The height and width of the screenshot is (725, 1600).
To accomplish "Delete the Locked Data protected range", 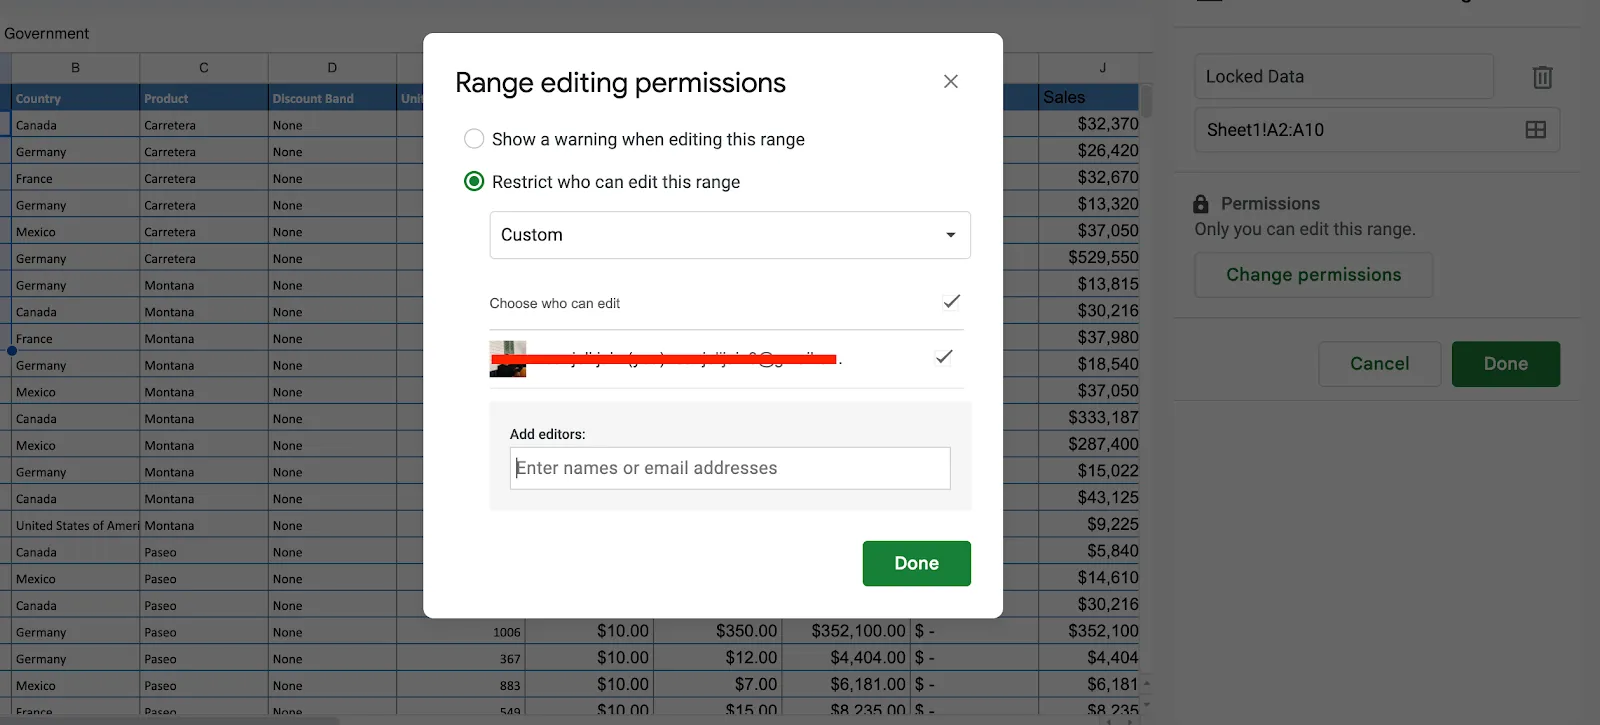I will tap(1542, 77).
